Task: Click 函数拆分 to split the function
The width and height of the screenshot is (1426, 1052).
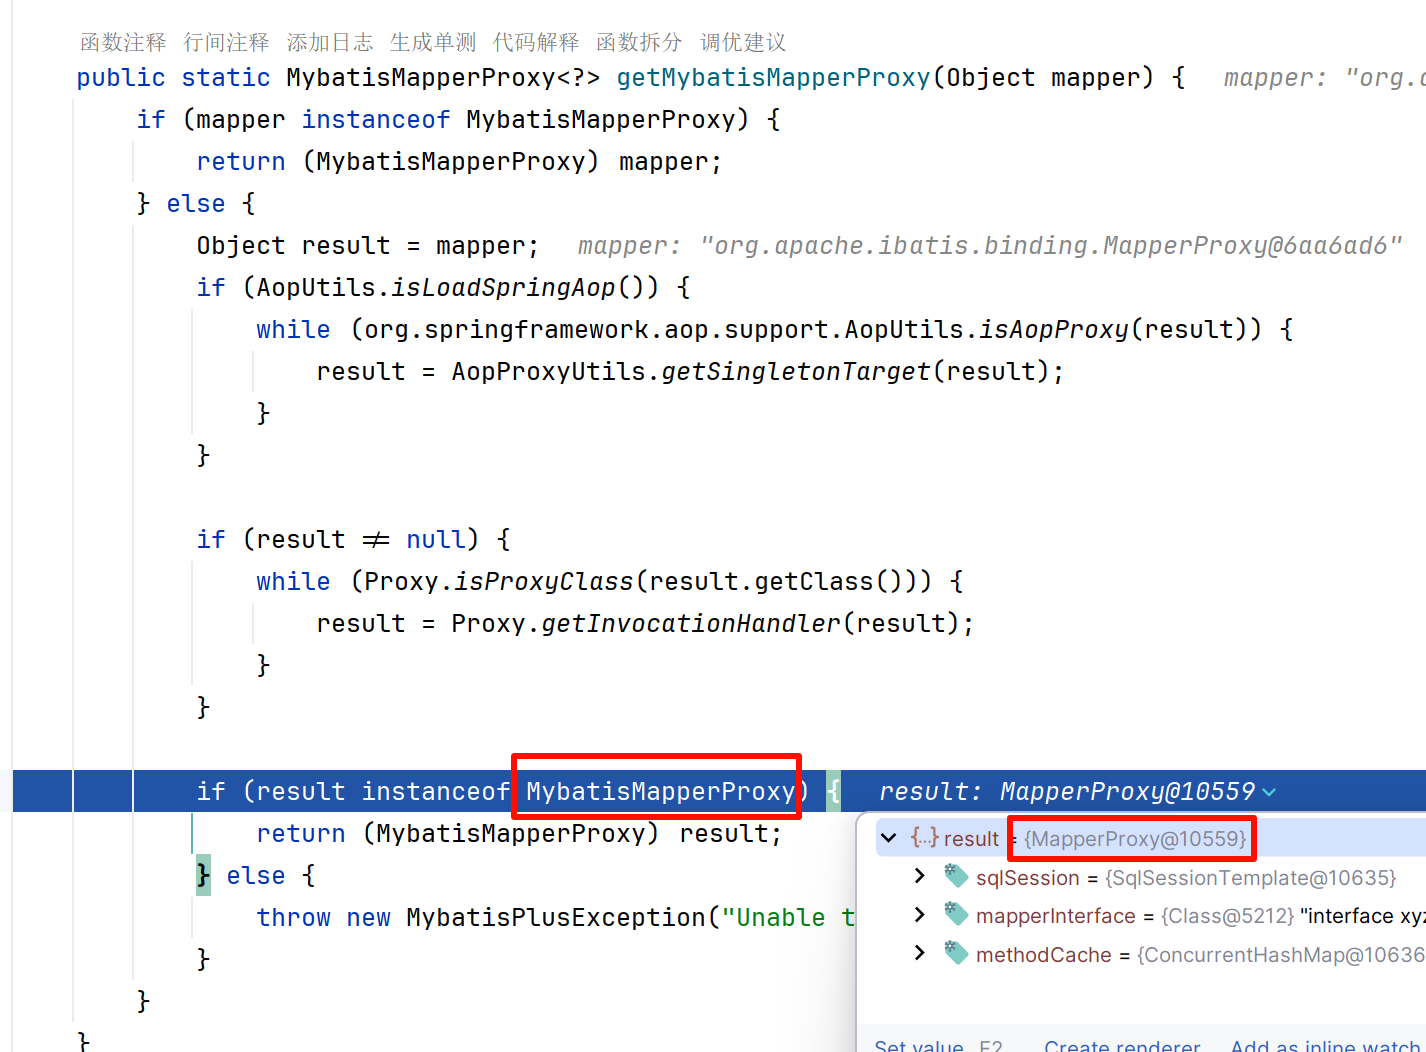Action: 639,42
